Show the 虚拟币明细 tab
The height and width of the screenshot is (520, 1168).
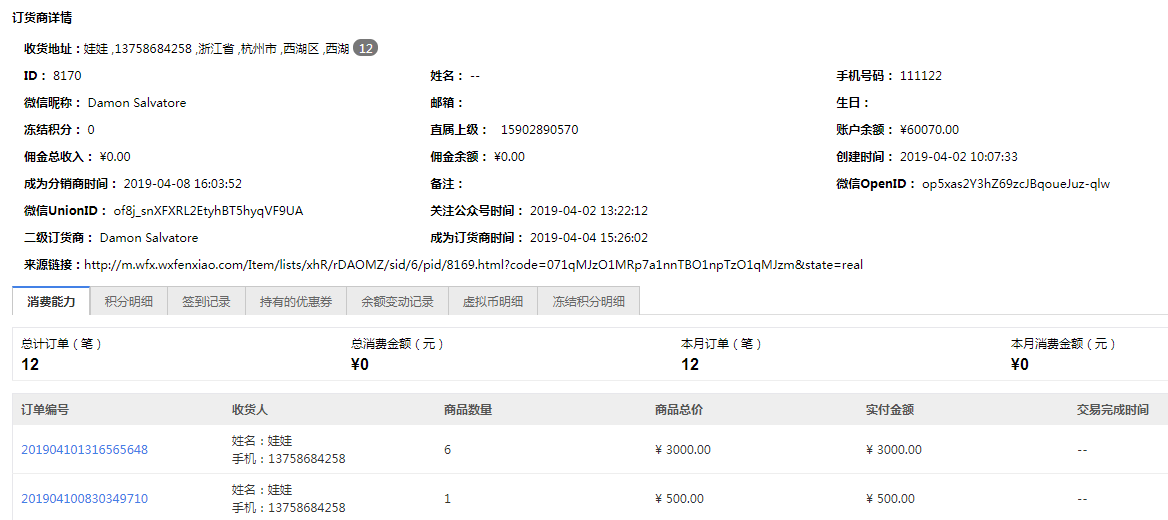[x=492, y=301]
